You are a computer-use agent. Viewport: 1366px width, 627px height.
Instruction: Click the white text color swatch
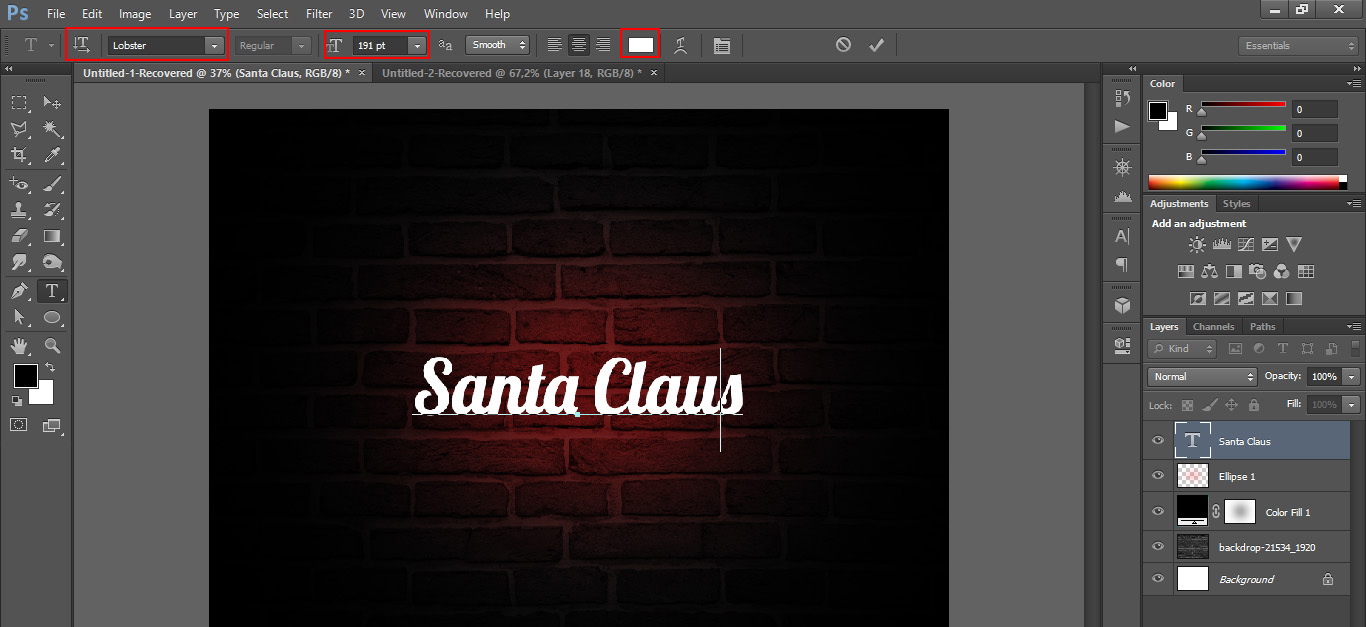640,45
